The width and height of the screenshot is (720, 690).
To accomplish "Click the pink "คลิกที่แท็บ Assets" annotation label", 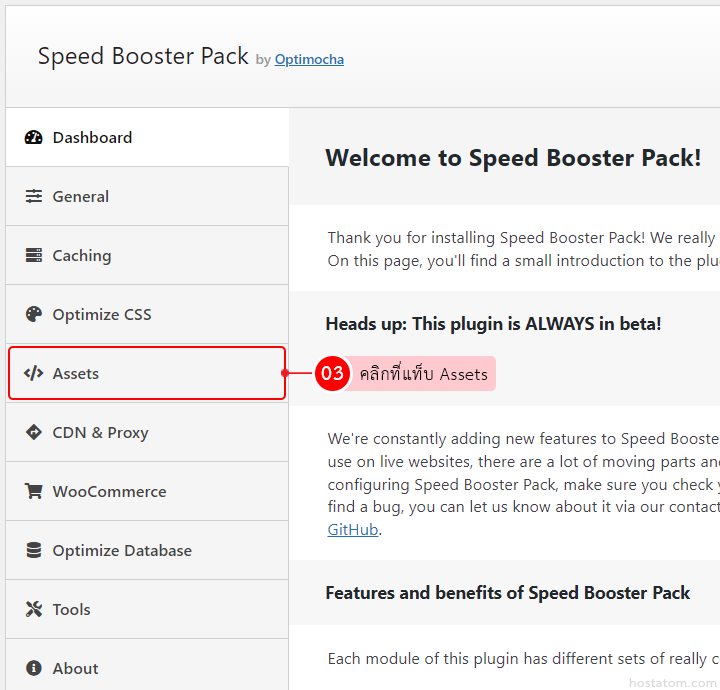I will click(424, 374).
